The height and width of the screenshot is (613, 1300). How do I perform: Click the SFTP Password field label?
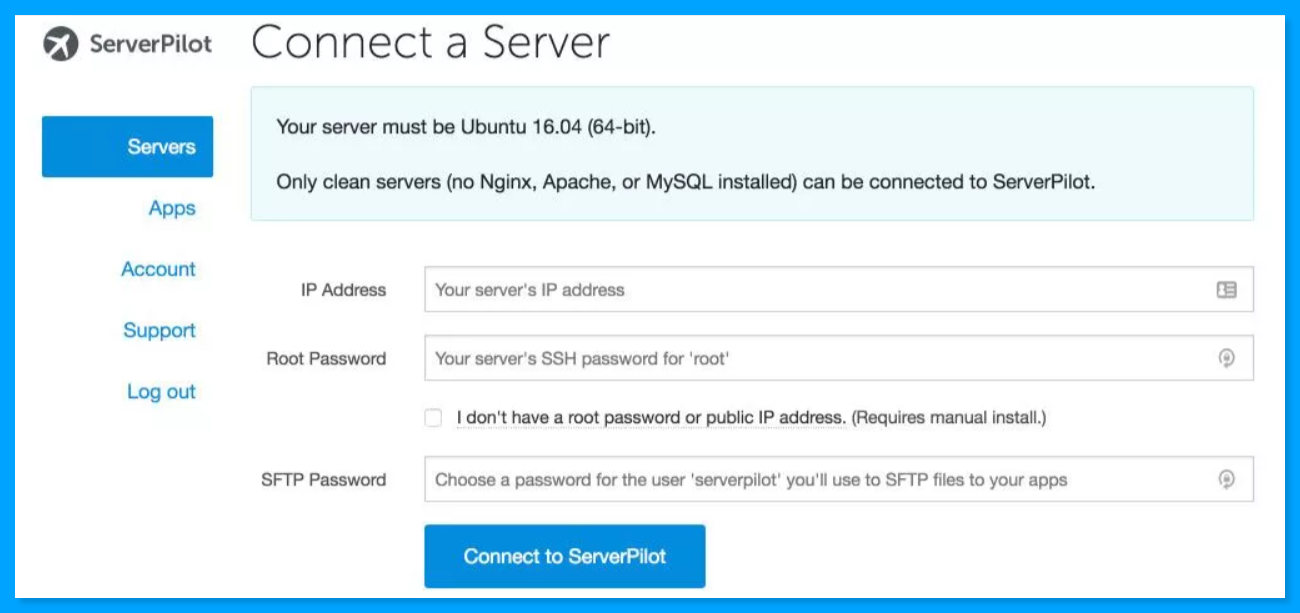tap(323, 480)
